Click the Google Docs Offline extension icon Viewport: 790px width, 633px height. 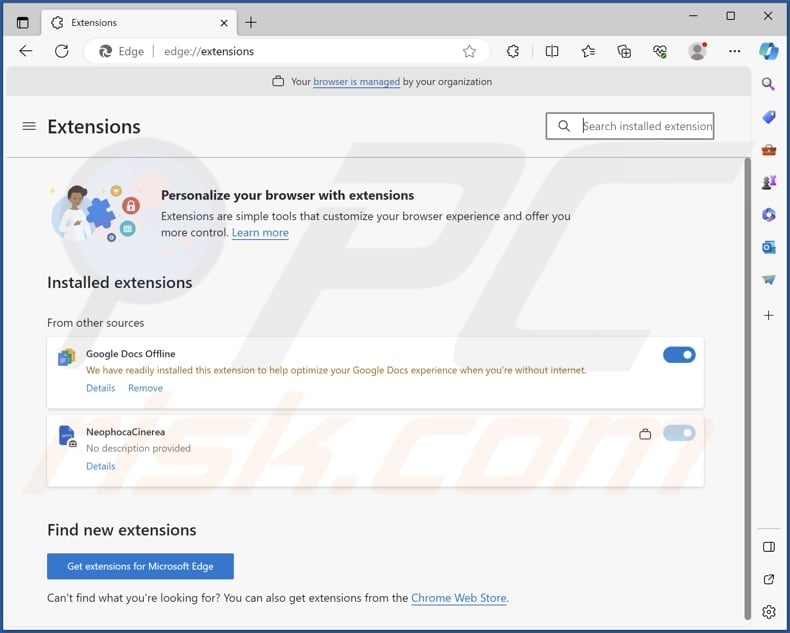pos(67,357)
